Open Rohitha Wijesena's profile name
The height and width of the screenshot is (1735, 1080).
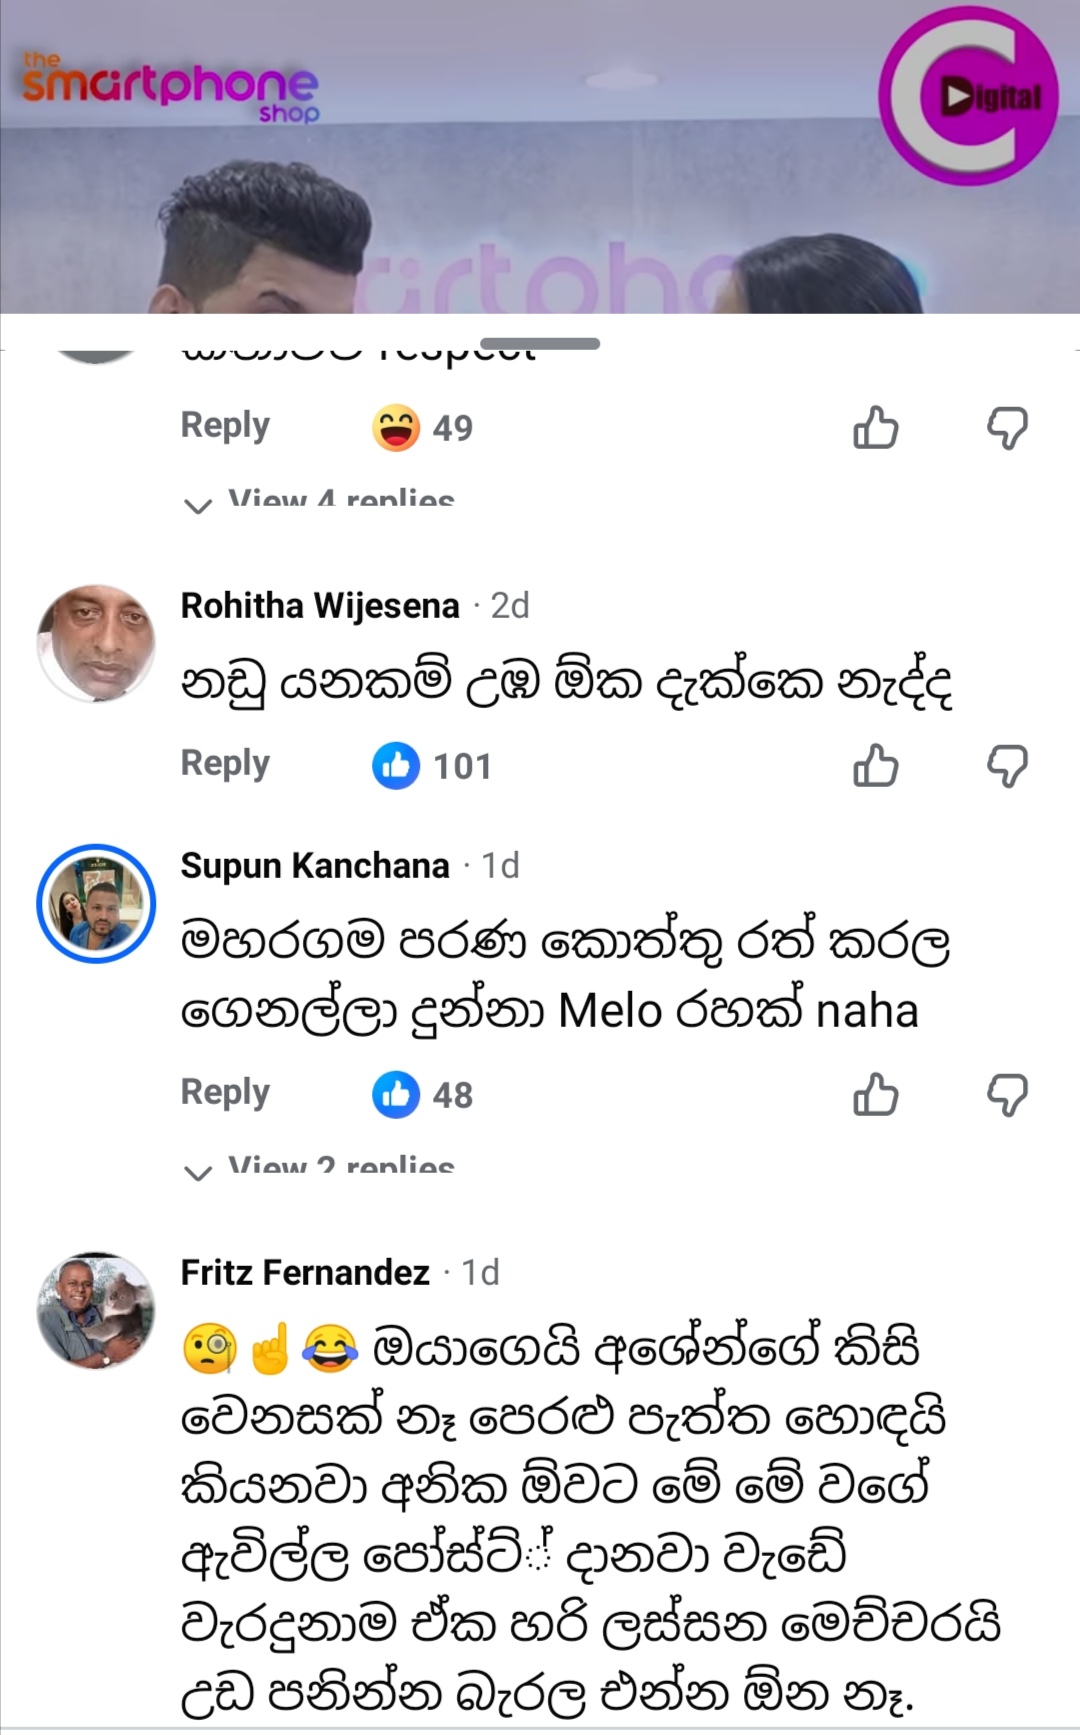coord(320,606)
